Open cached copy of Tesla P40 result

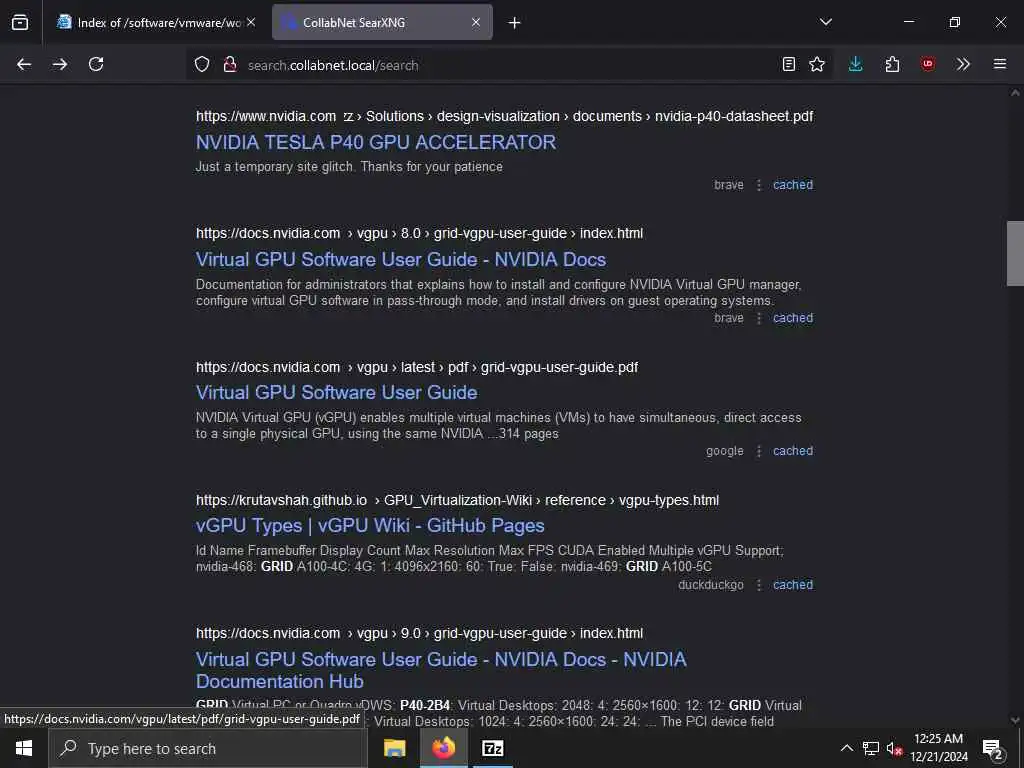pyautogui.click(x=793, y=185)
